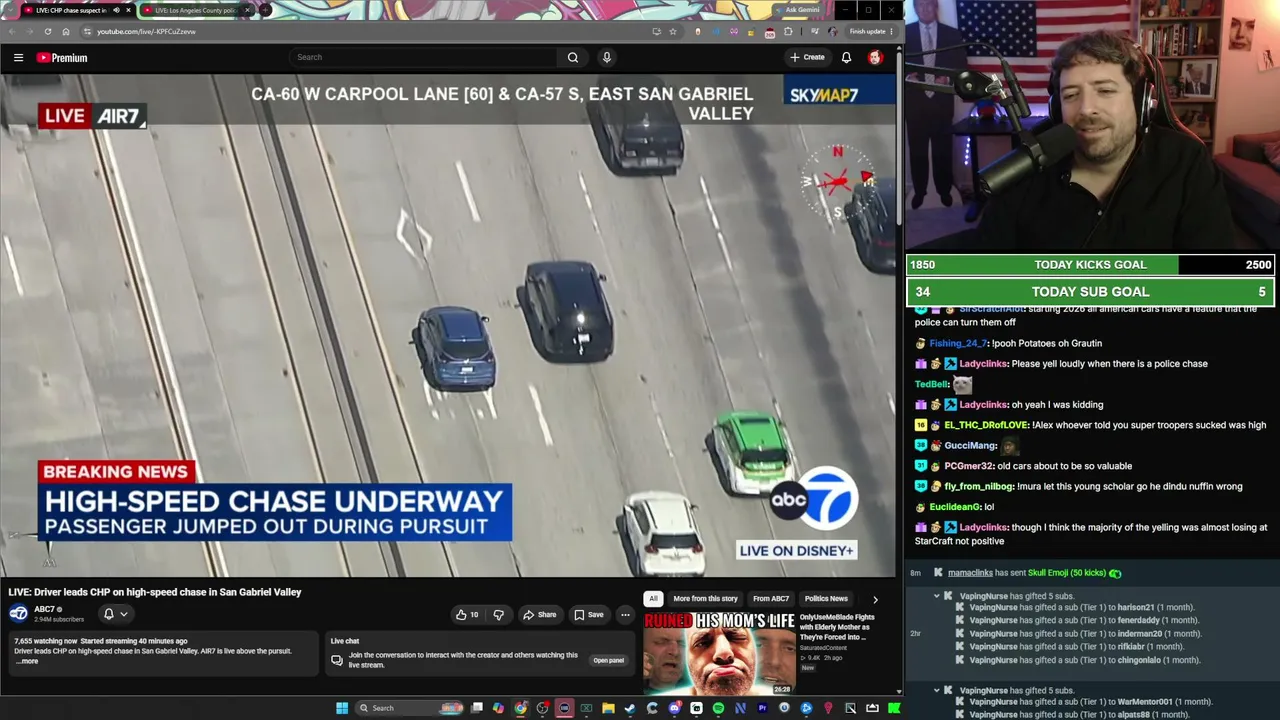1280x720 pixels.
Task: Open File Explorer from the taskbar
Action: tap(608, 708)
